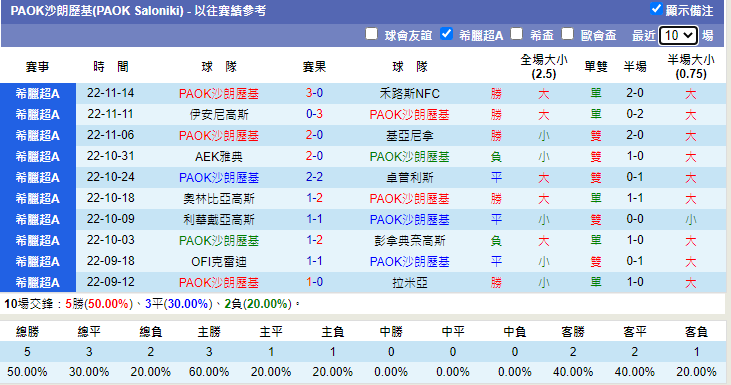Click the 總勝 header in stats table
The image size is (731, 385).
(x=27, y=332)
